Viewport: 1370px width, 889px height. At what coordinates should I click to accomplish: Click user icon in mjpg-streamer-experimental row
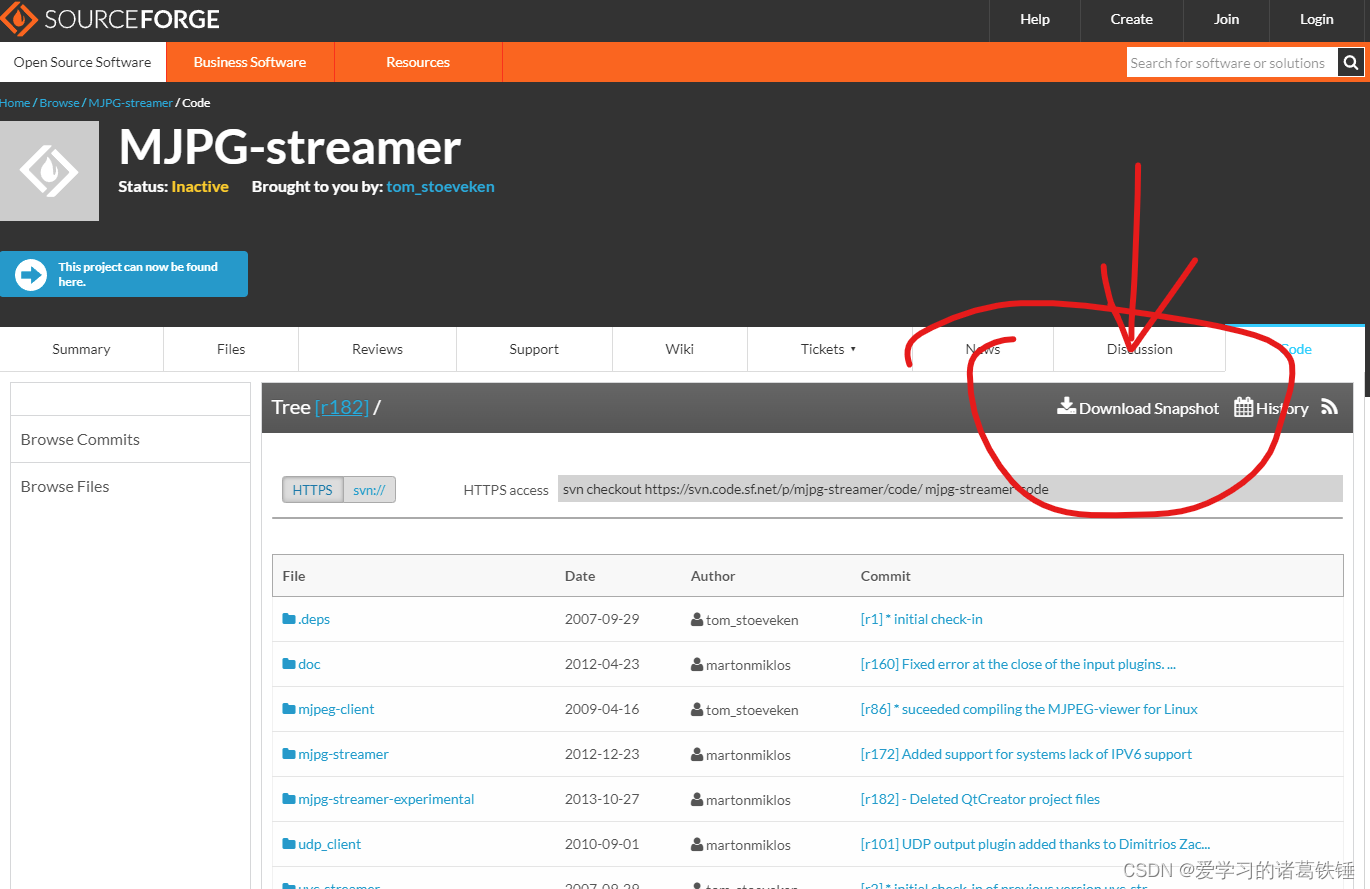coord(697,799)
